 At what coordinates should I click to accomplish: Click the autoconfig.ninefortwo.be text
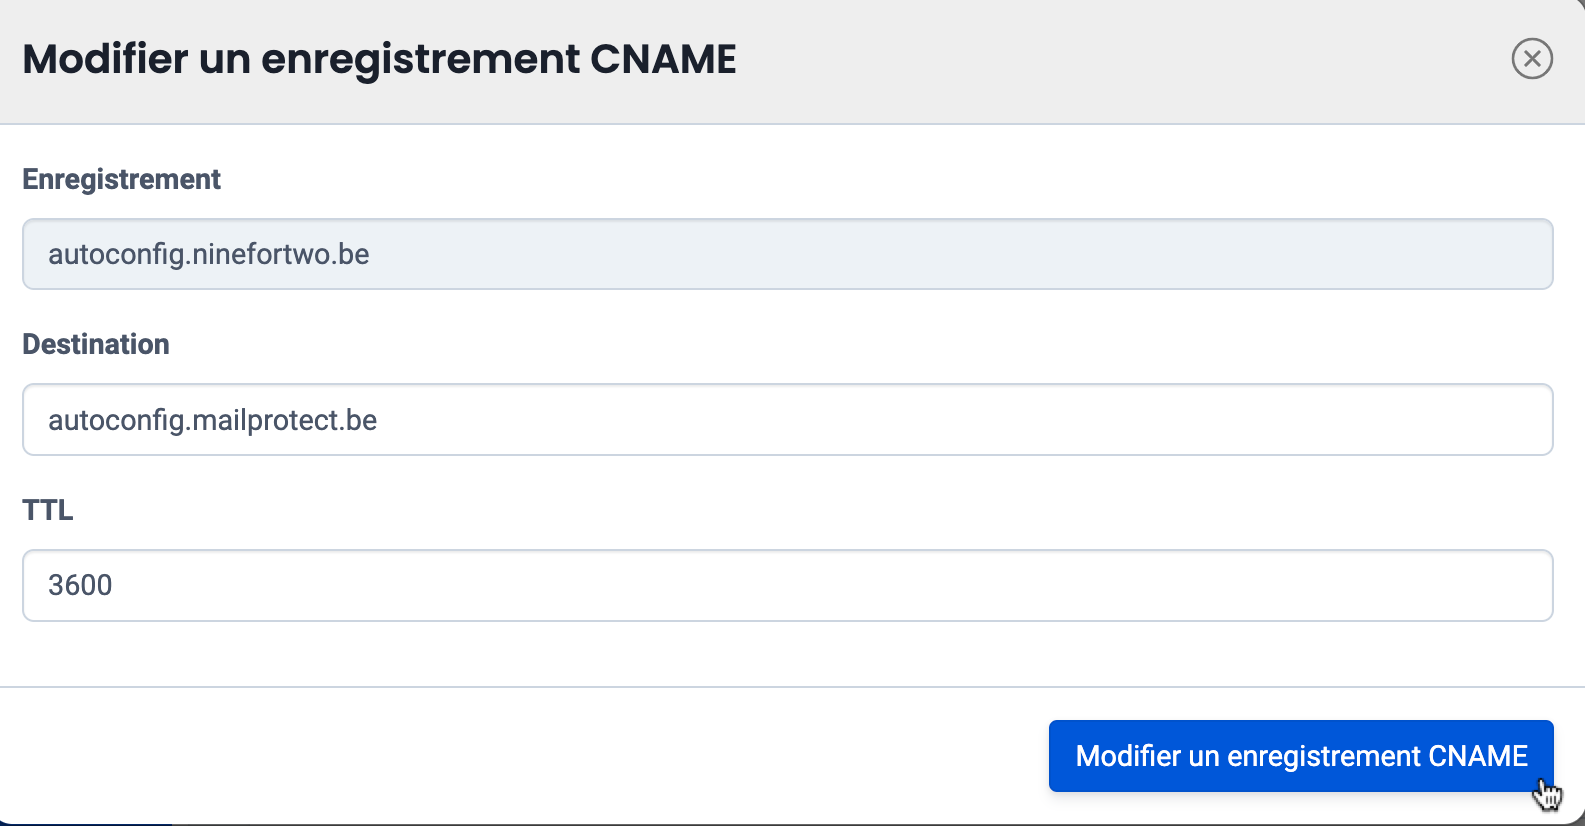208,254
